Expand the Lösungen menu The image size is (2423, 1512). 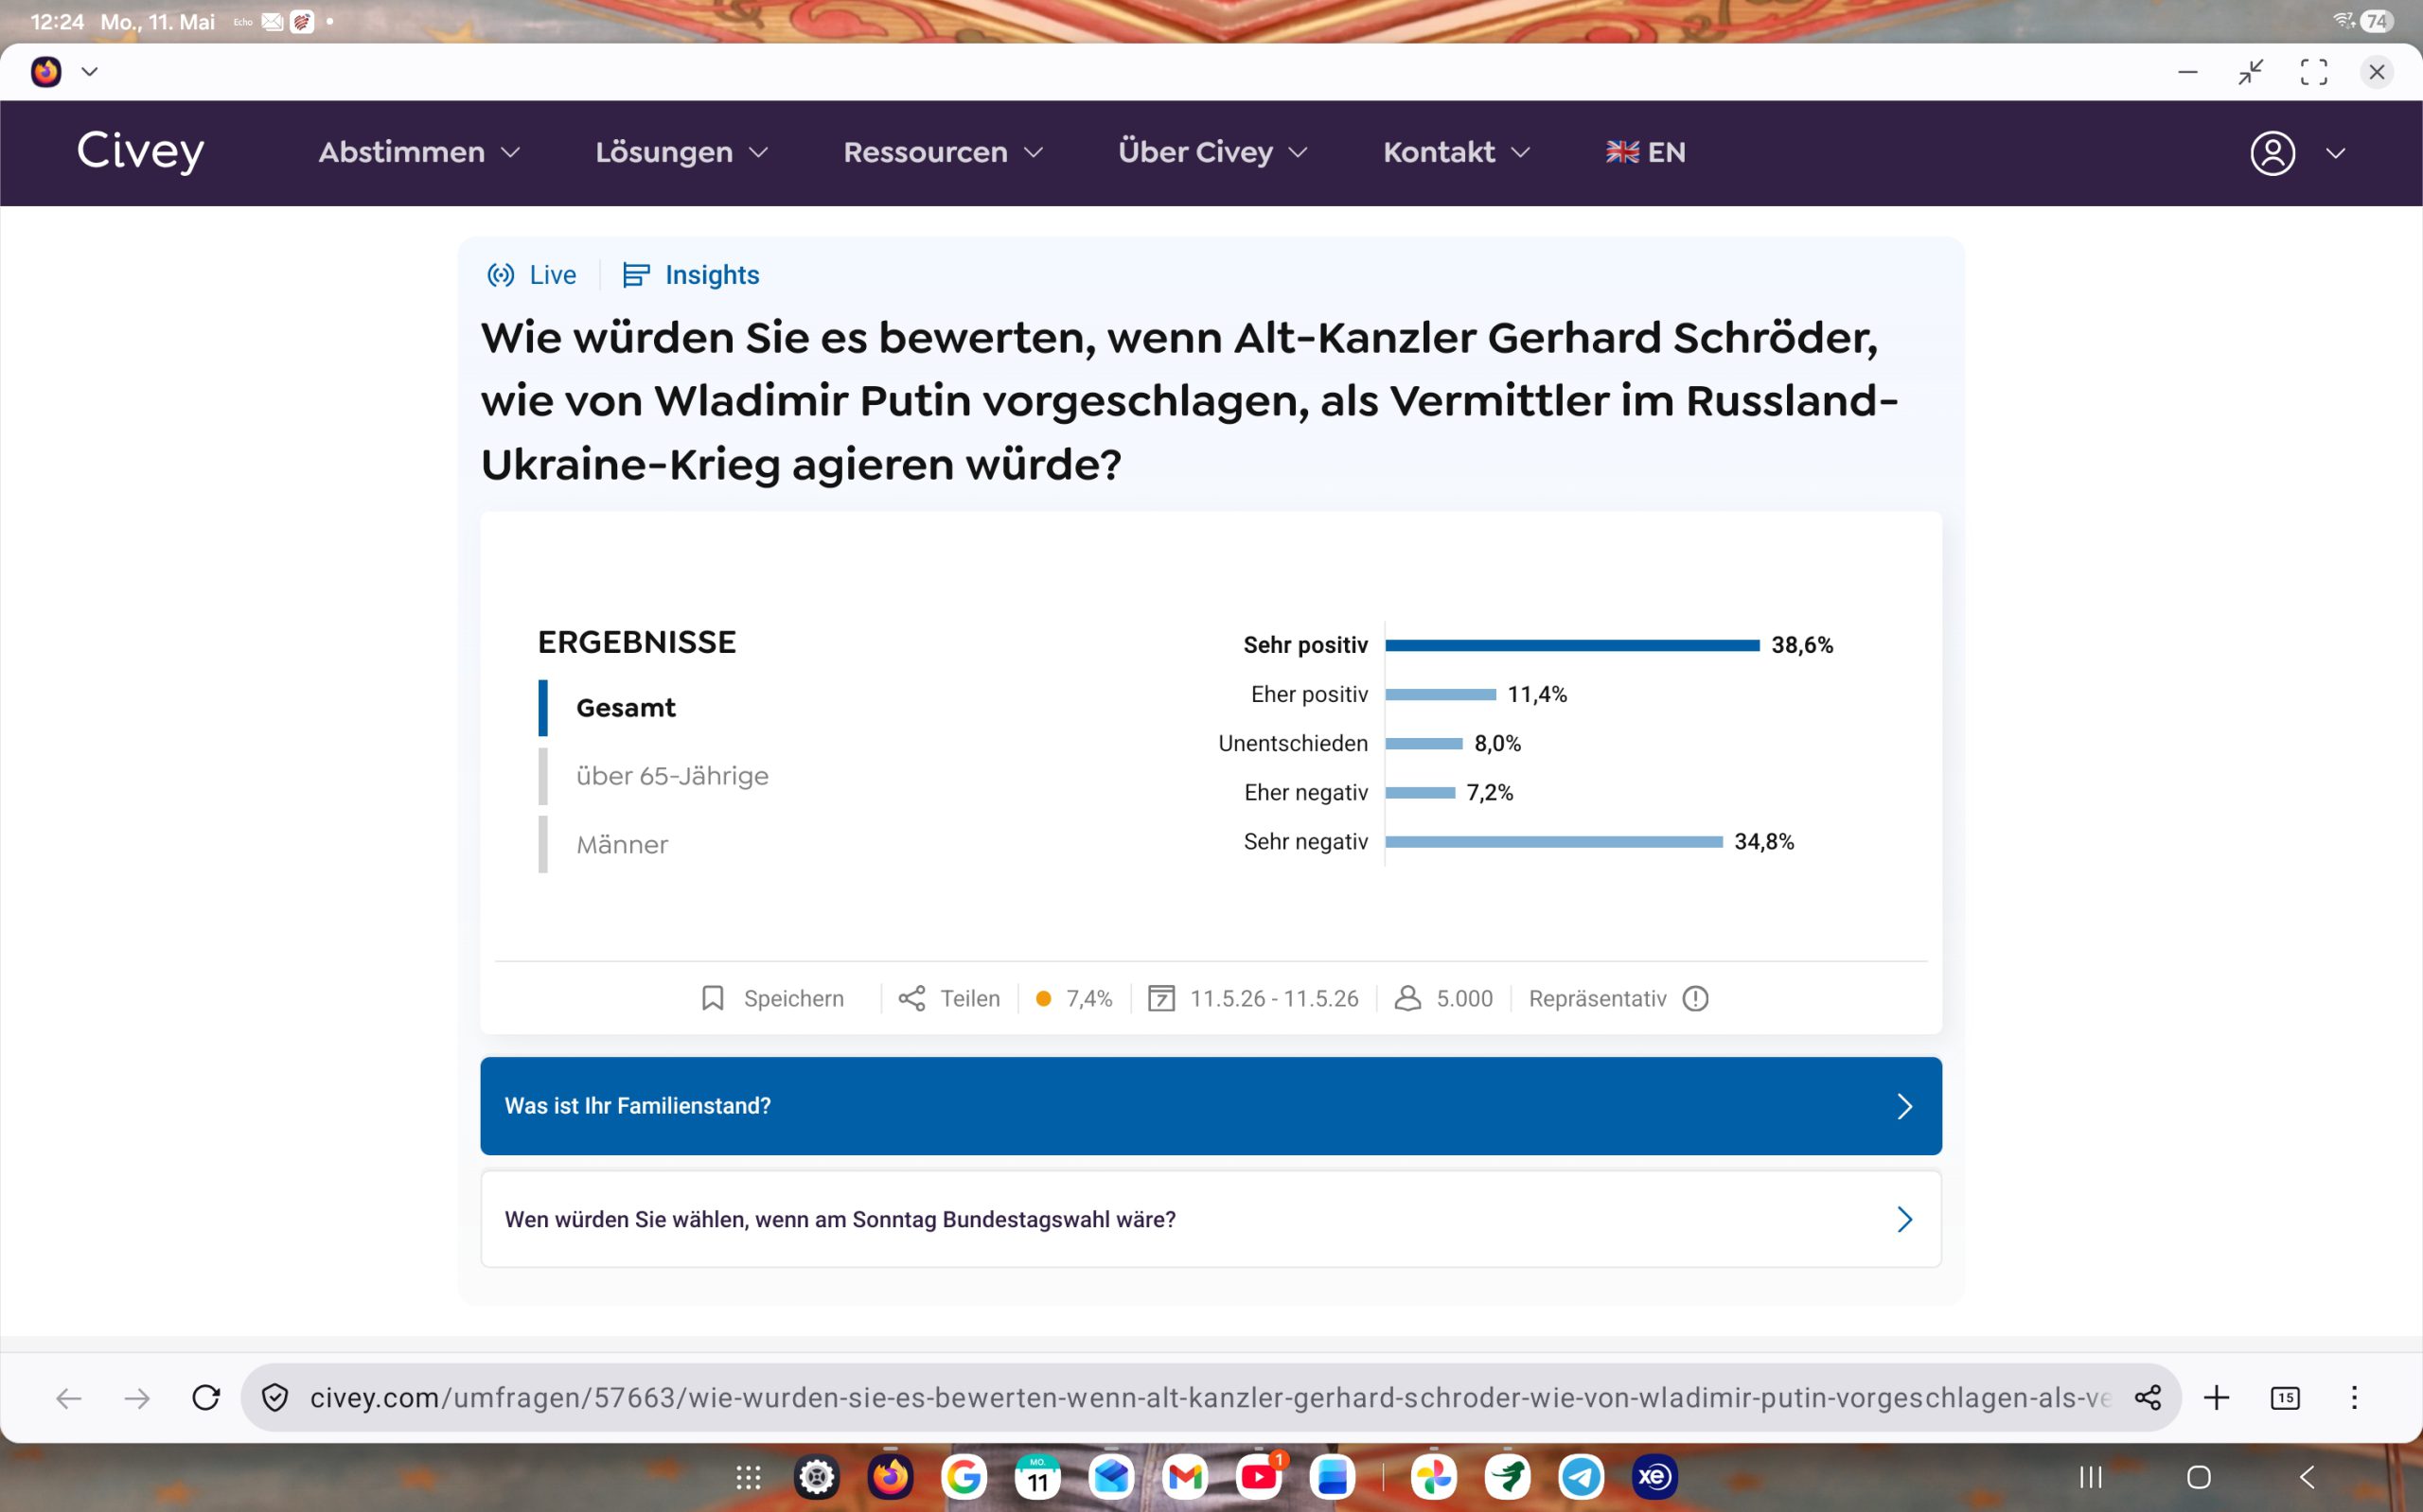click(x=682, y=152)
